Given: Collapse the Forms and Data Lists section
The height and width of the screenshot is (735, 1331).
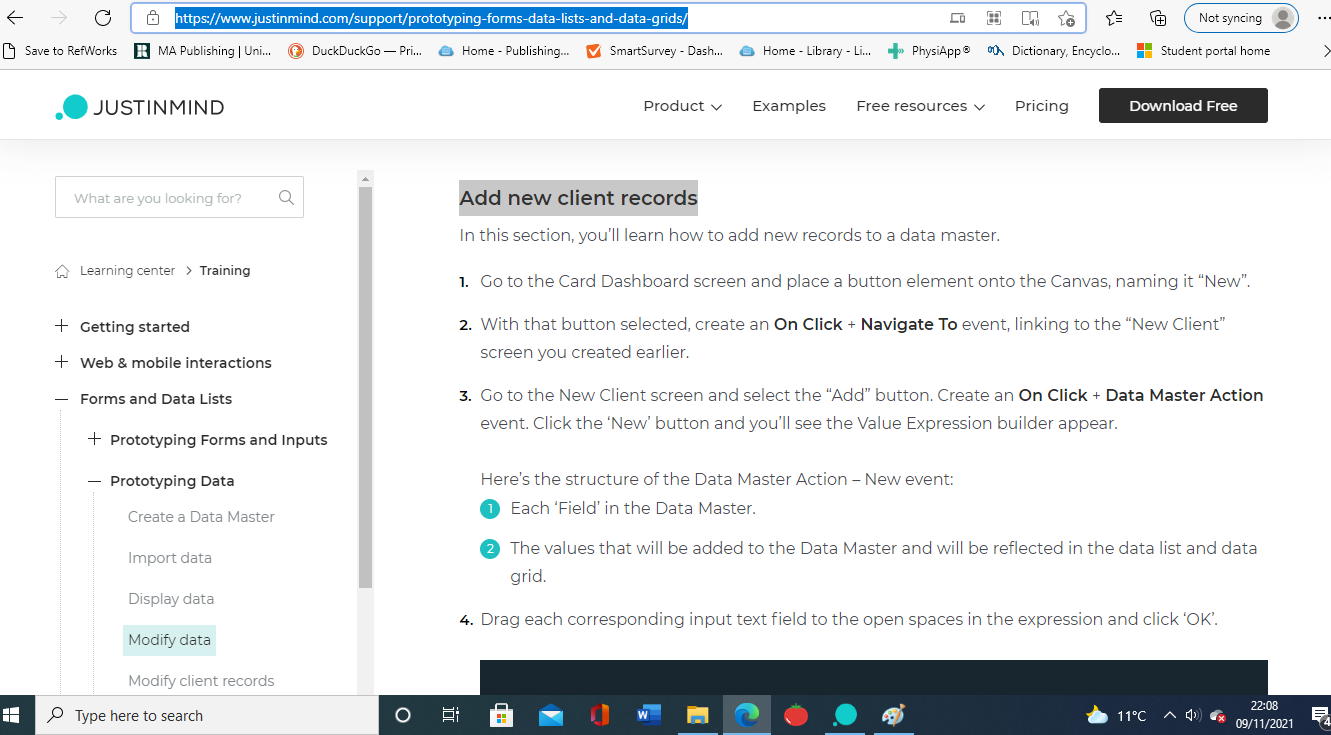Looking at the screenshot, I should point(61,399).
